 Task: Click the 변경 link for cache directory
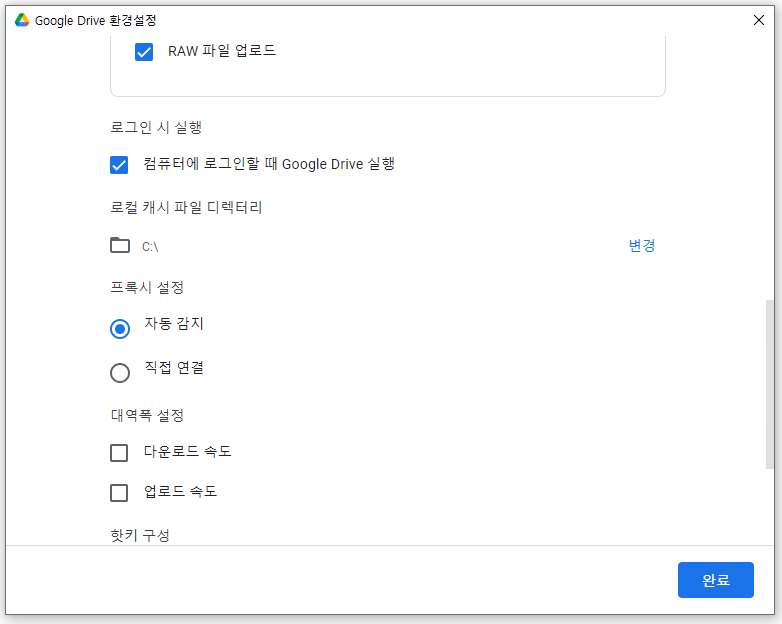pos(641,245)
